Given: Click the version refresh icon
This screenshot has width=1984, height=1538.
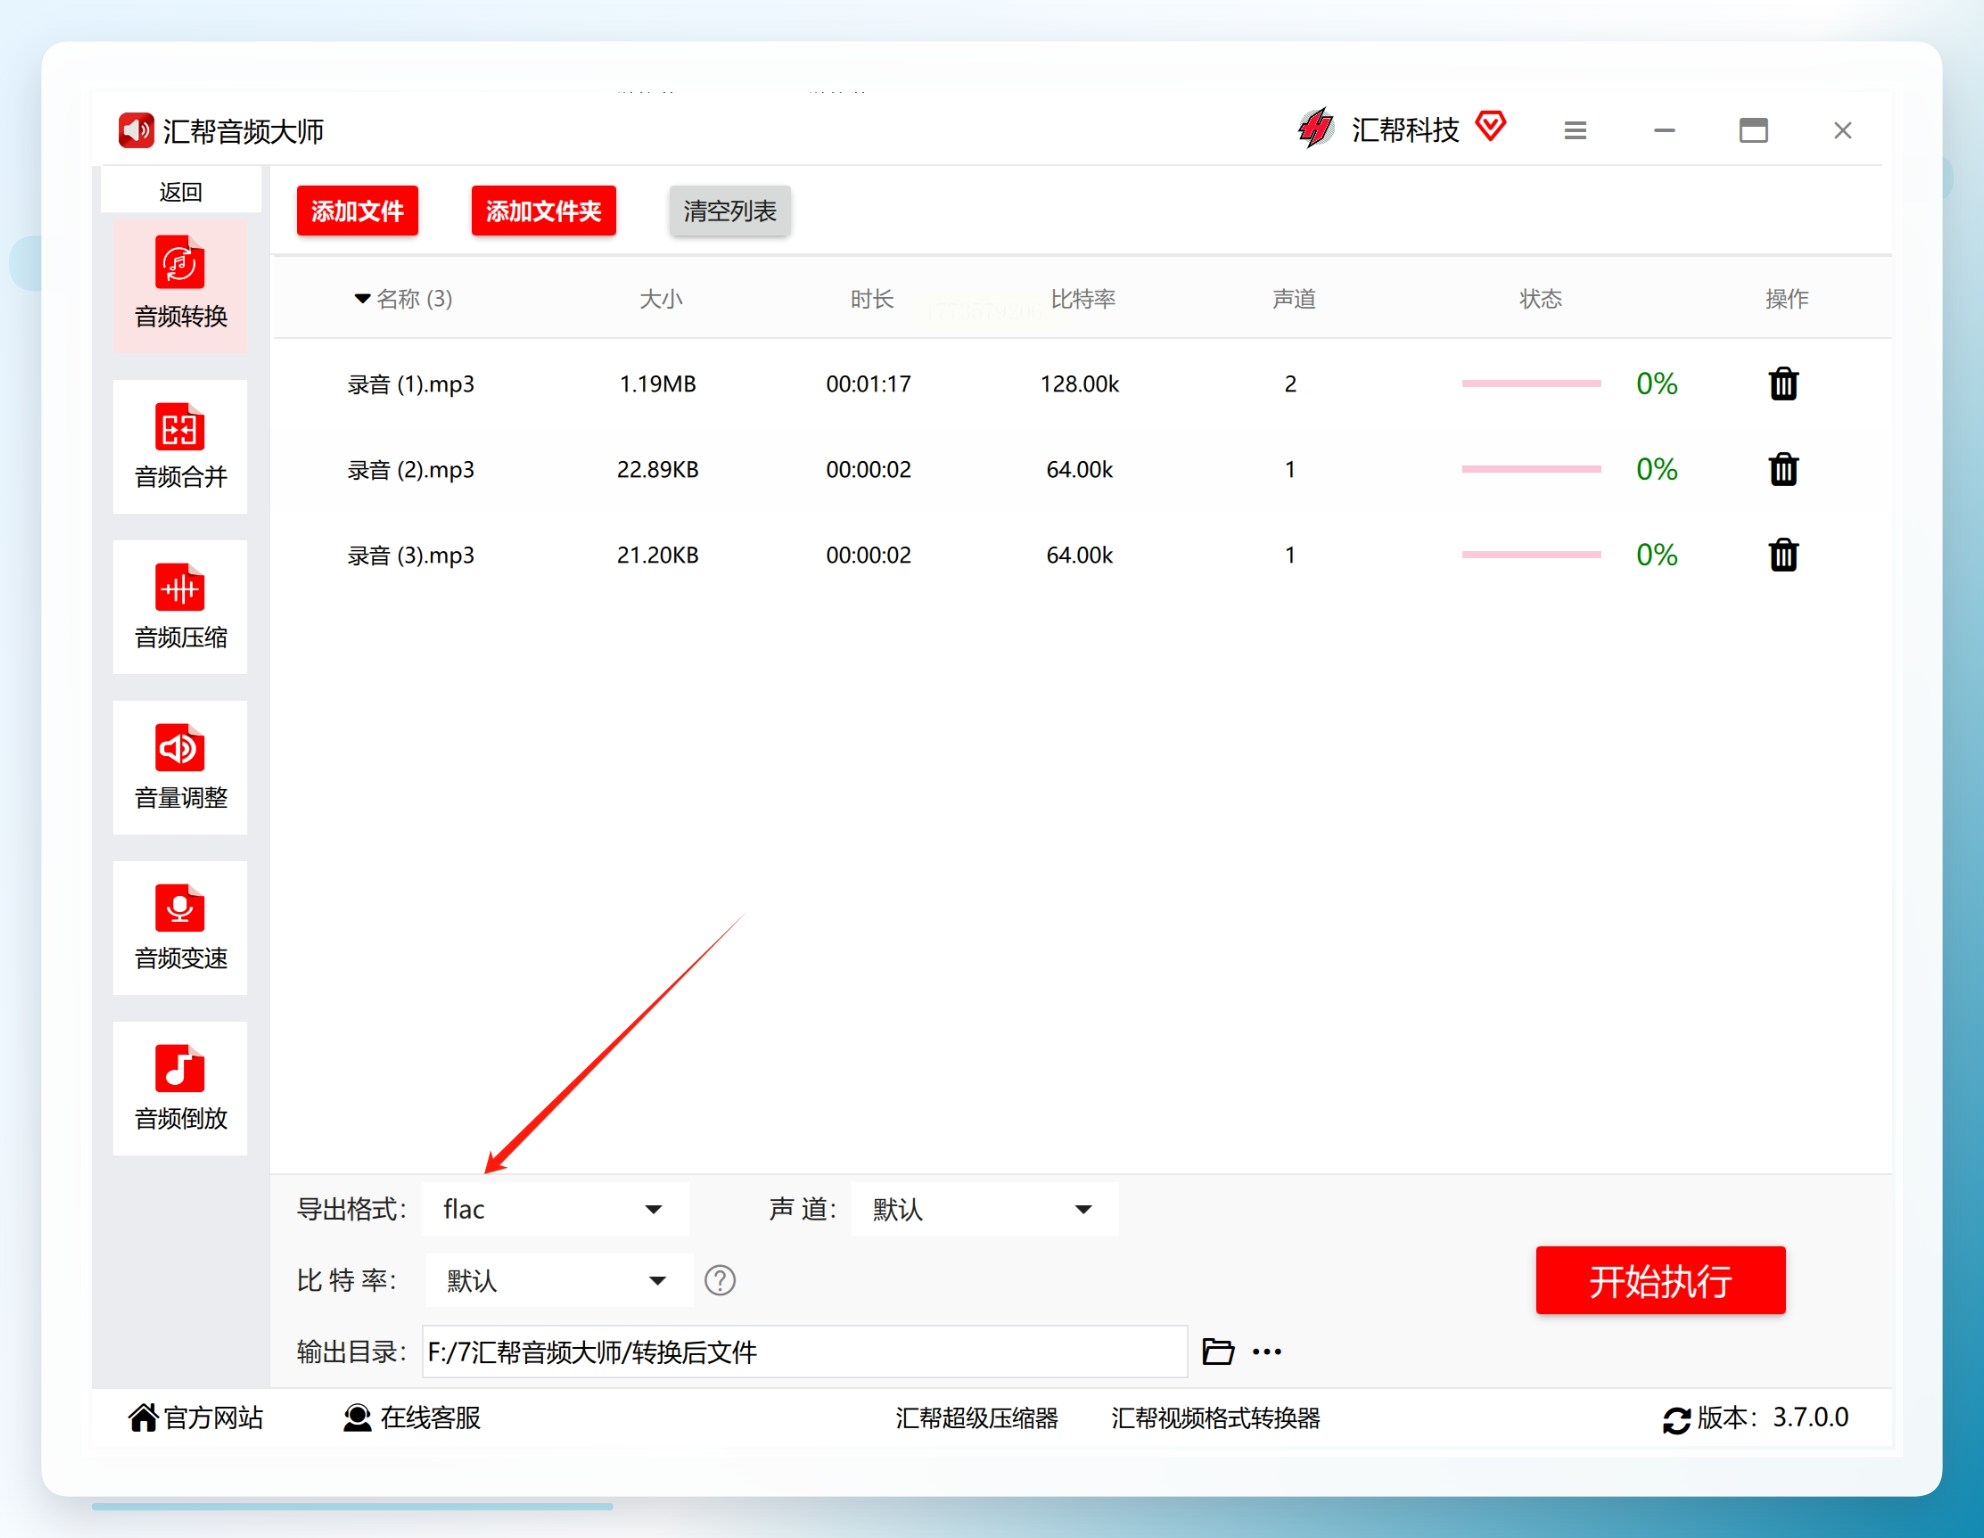Looking at the screenshot, I should 1677,1419.
